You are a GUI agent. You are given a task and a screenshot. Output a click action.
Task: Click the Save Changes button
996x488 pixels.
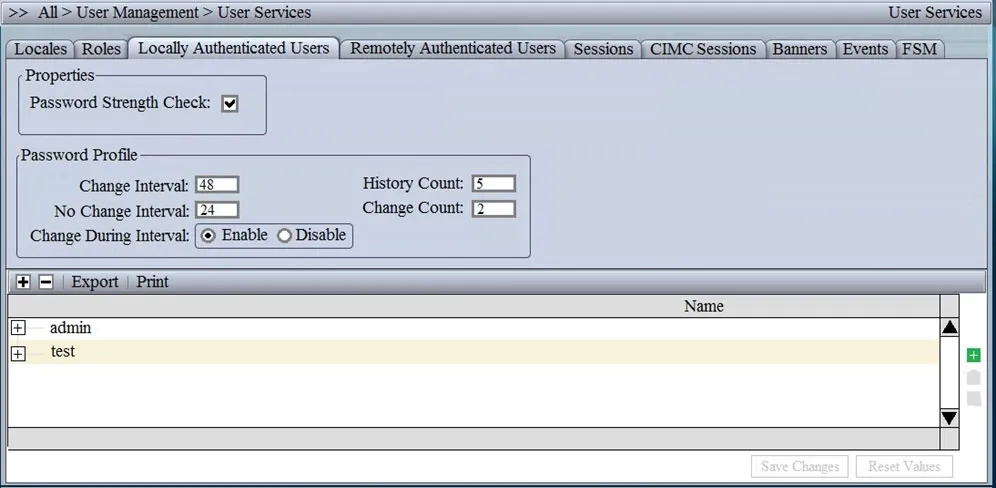[800, 466]
